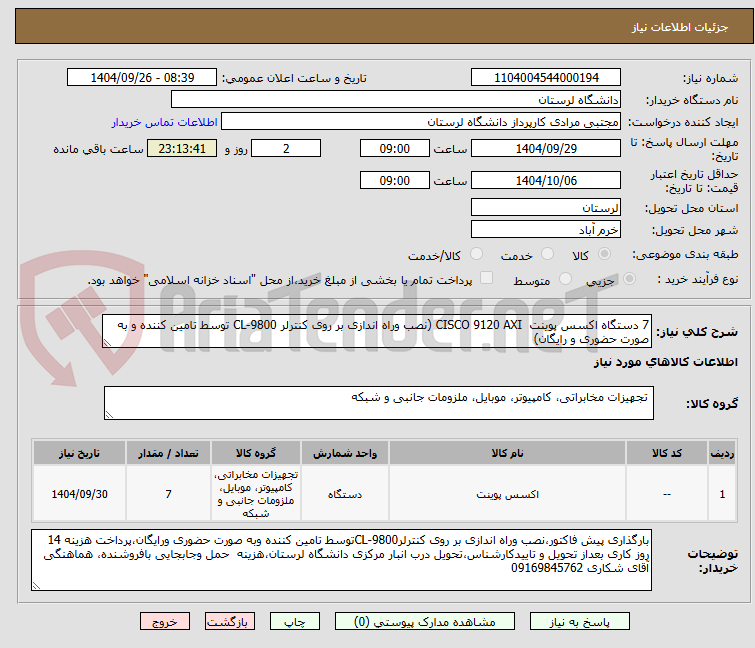Click the کد کالا column header
Screen dimensions: 755x648
tap(667, 453)
